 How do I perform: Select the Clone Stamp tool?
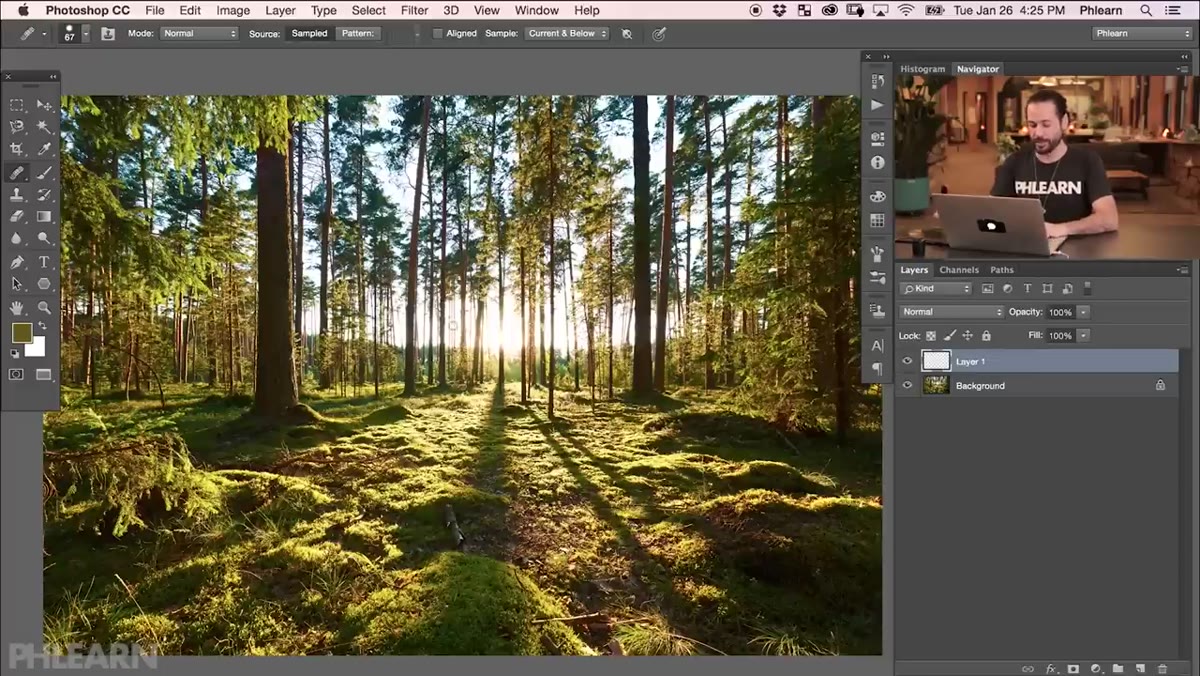[17, 194]
